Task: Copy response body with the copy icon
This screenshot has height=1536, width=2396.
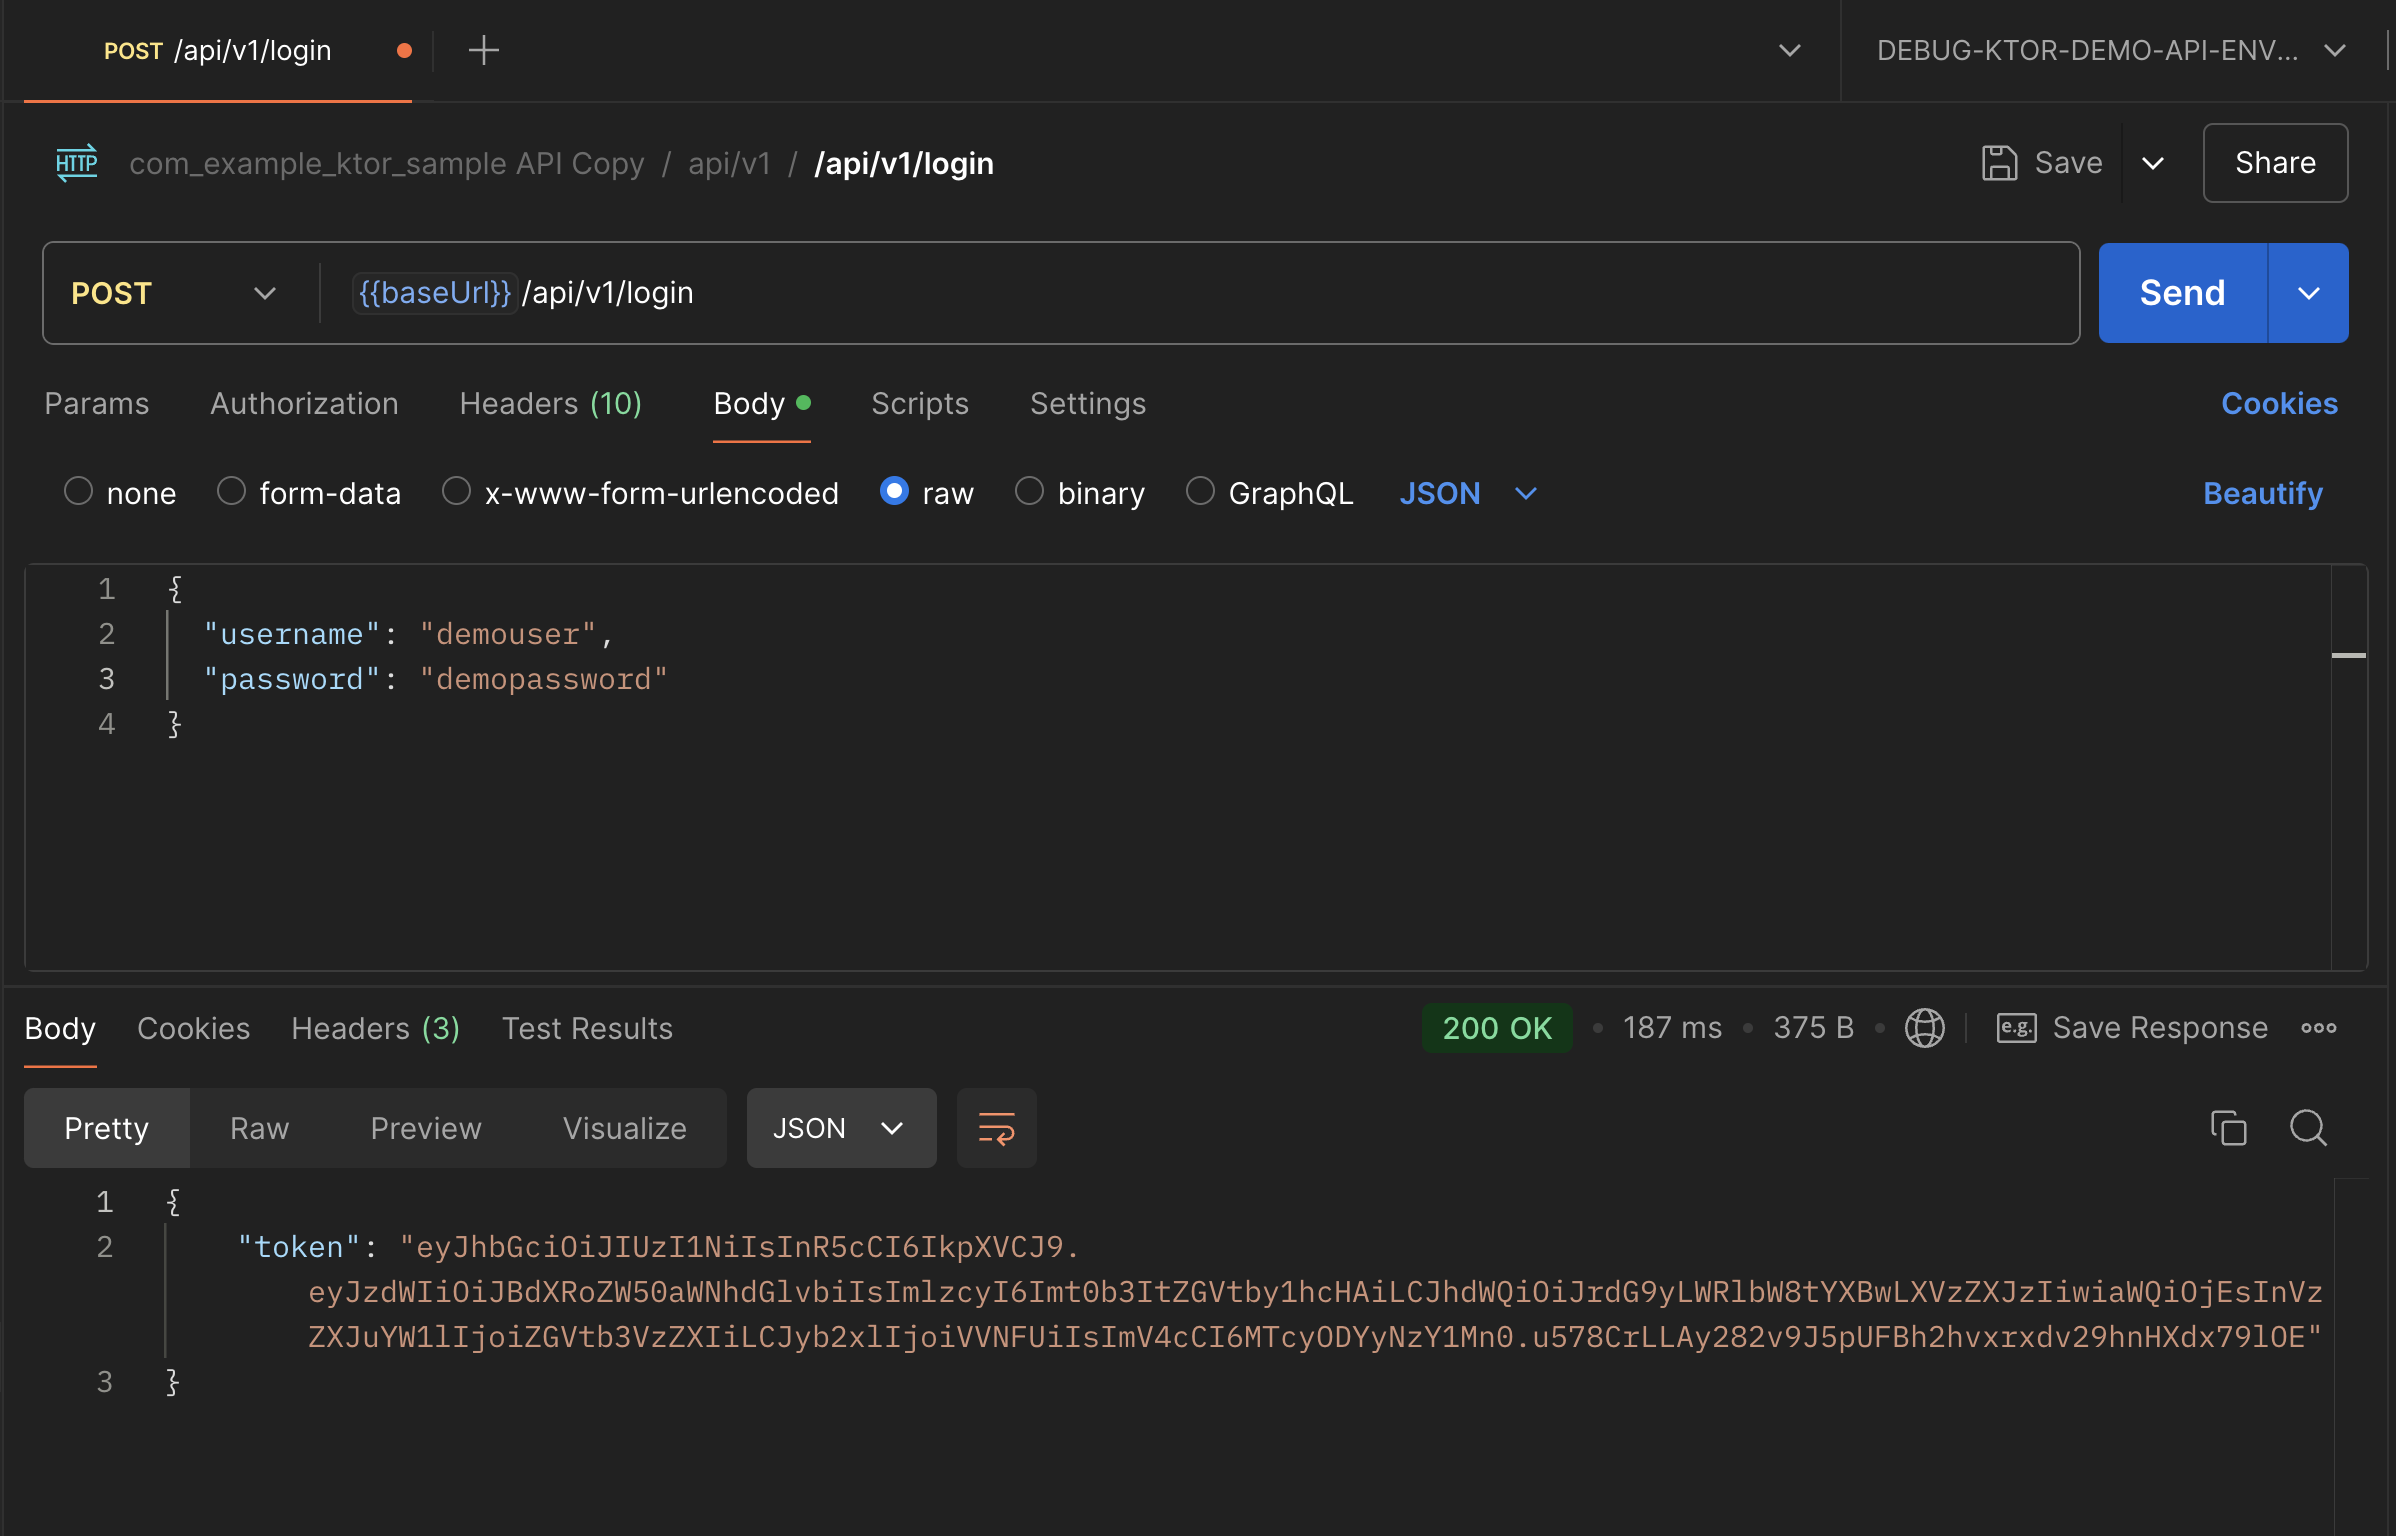Action: [x=2228, y=1128]
